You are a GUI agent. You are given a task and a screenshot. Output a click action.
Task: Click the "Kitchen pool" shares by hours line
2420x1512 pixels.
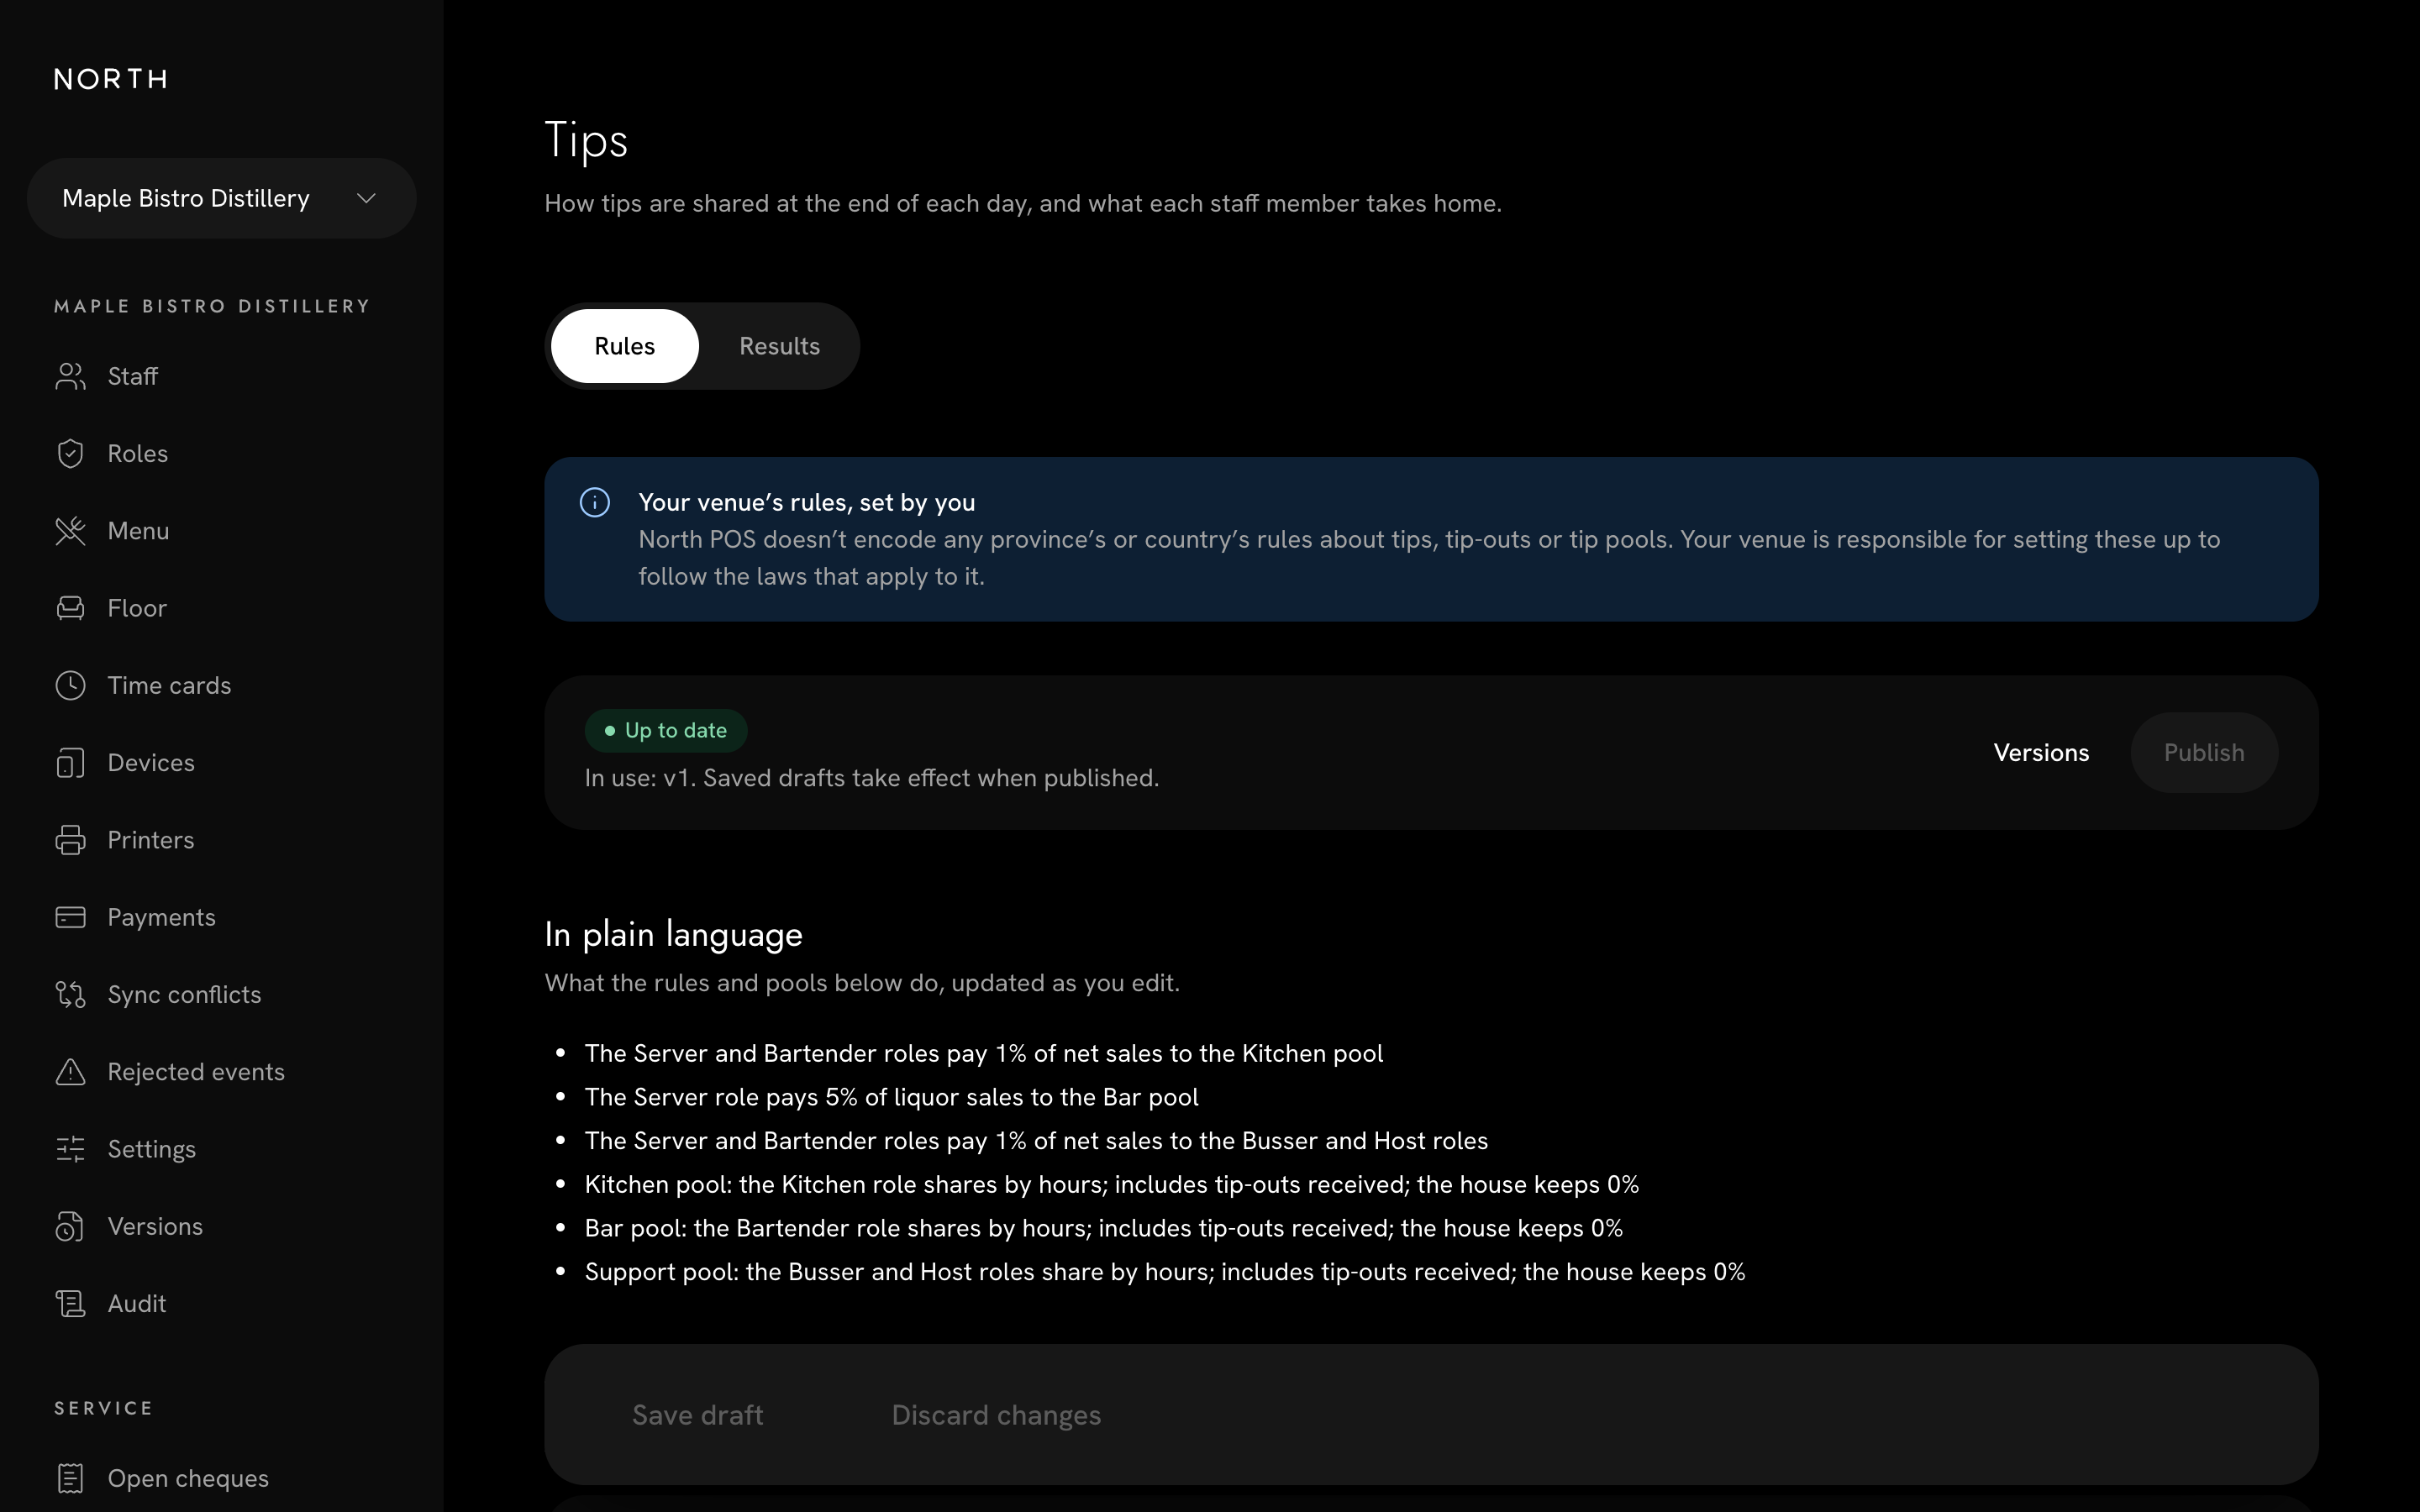click(1111, 1184)
